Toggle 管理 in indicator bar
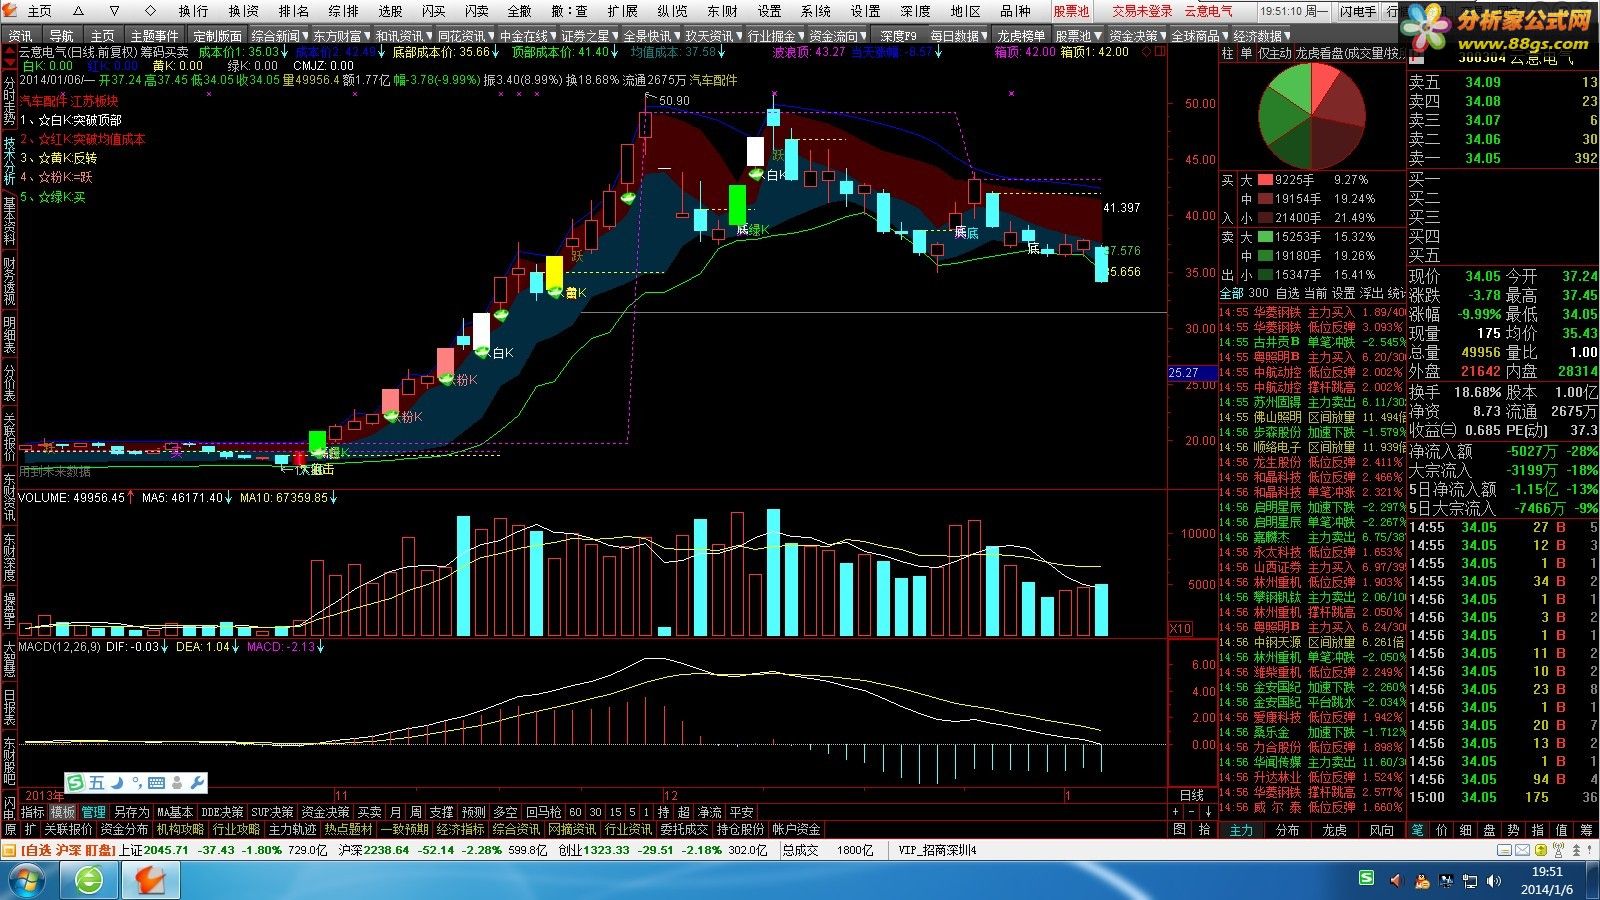 click(x=94, y=812)
